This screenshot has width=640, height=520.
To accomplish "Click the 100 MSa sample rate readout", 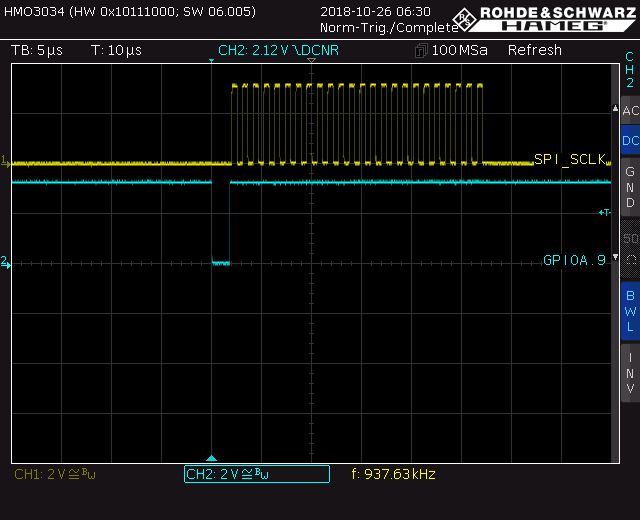I will click(460, 50).
